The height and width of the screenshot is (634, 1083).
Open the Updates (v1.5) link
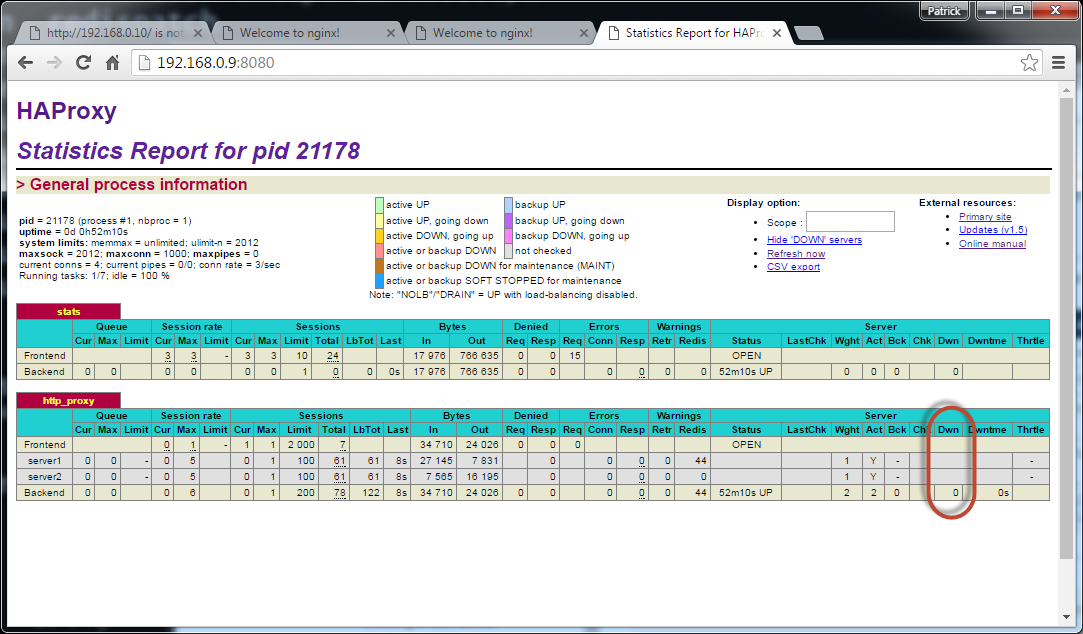pyautogui.click(x=993, y=229)
